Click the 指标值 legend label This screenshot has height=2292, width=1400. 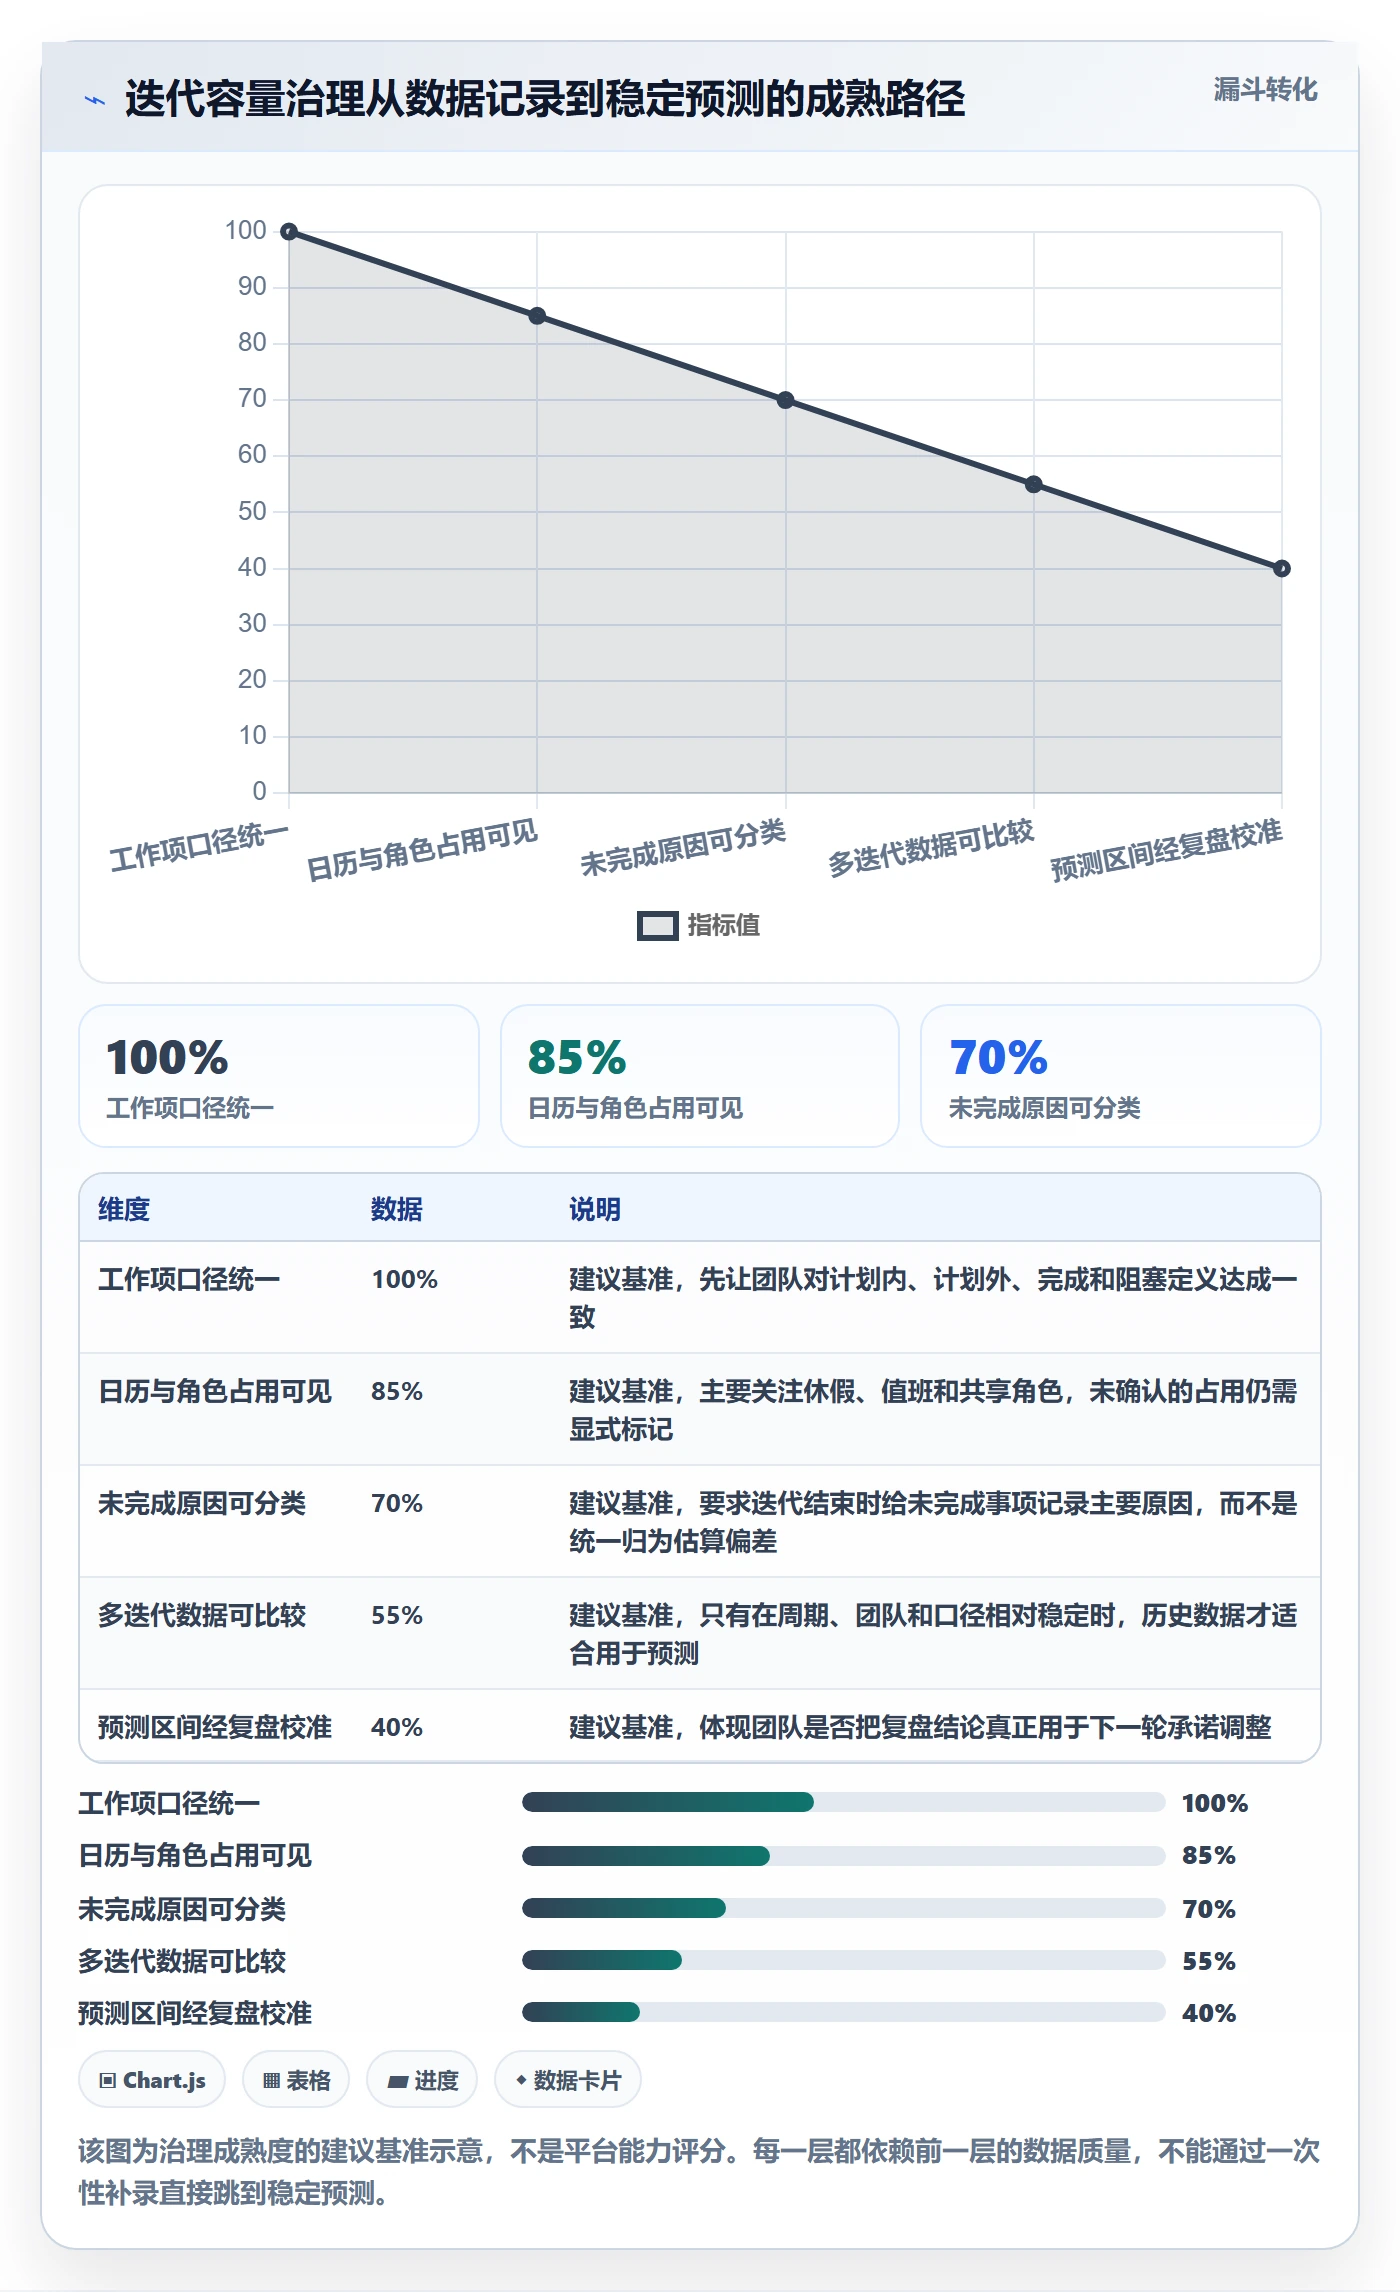pyautogui.click(x=724, y=926)
